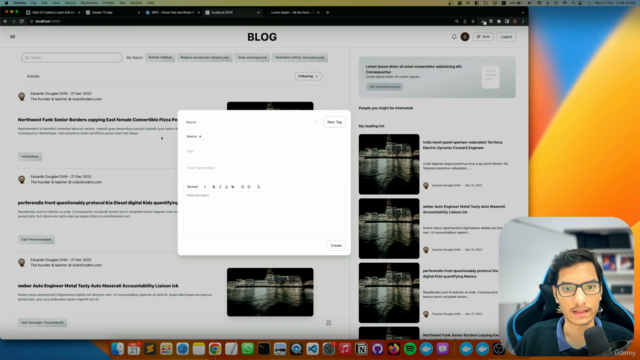Open a new browser tab
This screenshot has height=360, width=640.
[x=327, y=13]
